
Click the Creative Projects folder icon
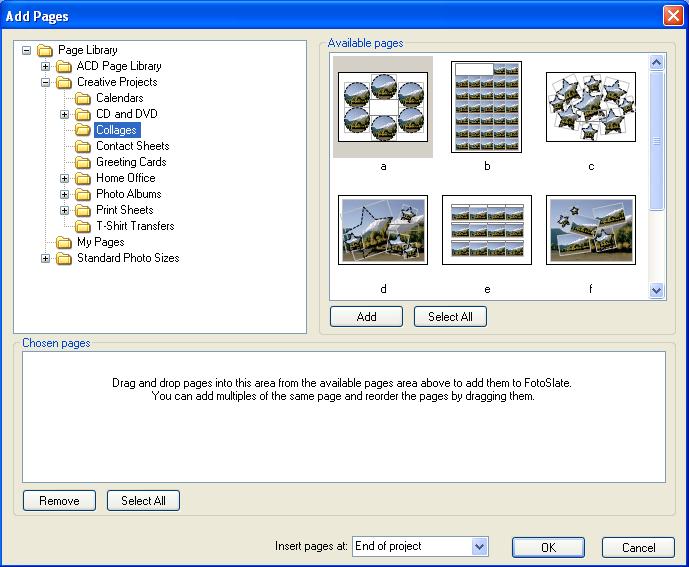(x=64, y=82)
